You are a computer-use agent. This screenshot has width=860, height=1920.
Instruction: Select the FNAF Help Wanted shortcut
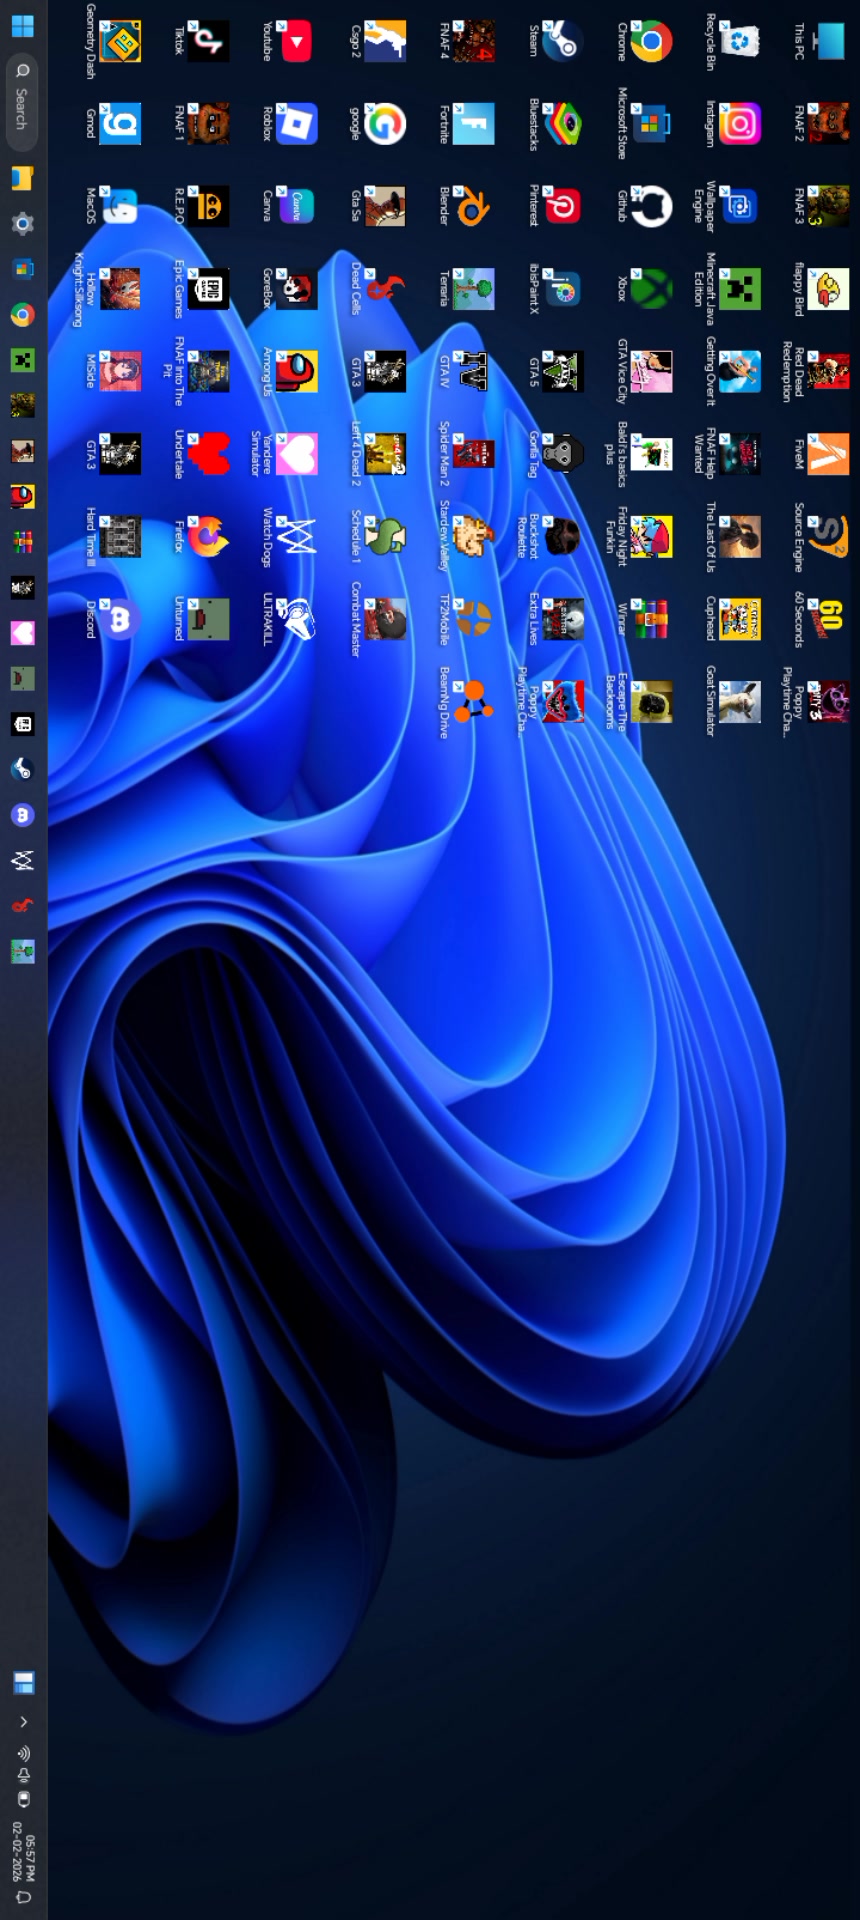739,454
